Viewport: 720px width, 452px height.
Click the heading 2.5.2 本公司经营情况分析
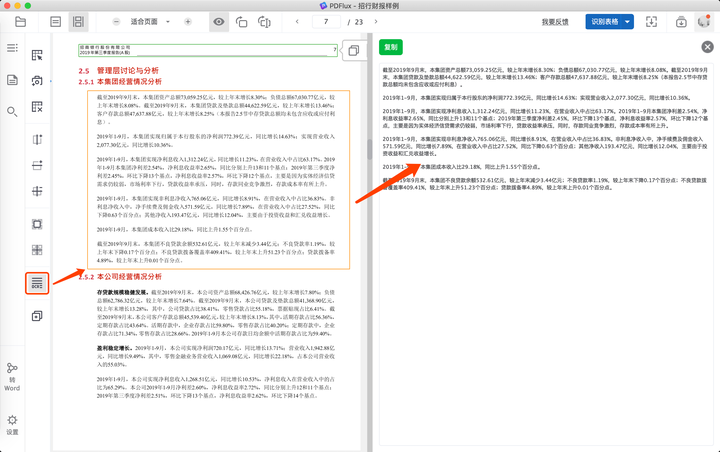coord(120,277)
